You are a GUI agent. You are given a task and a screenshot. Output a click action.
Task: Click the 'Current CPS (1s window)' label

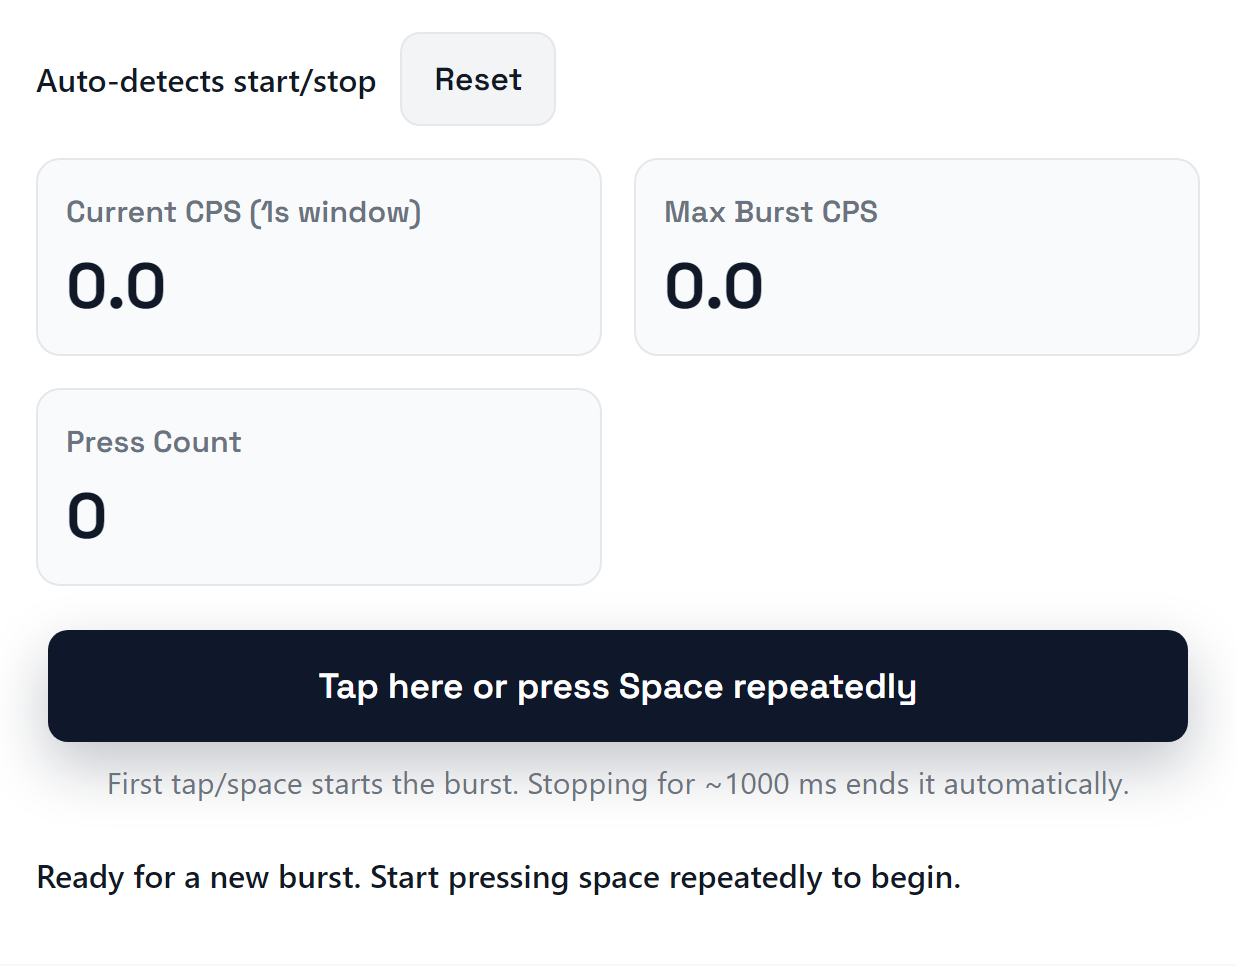[x=242, y=212]
